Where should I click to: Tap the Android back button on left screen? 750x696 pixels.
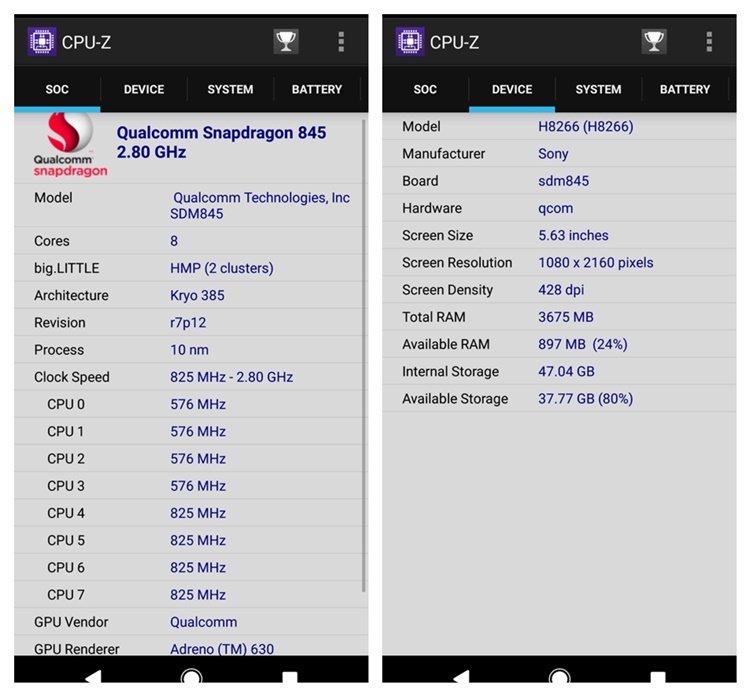tap(93, 676)
